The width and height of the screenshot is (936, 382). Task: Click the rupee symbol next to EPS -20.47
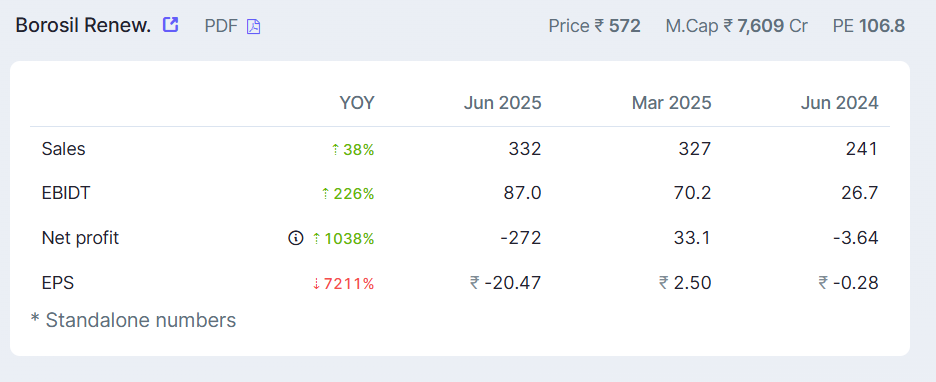click(x=475, y=282)
